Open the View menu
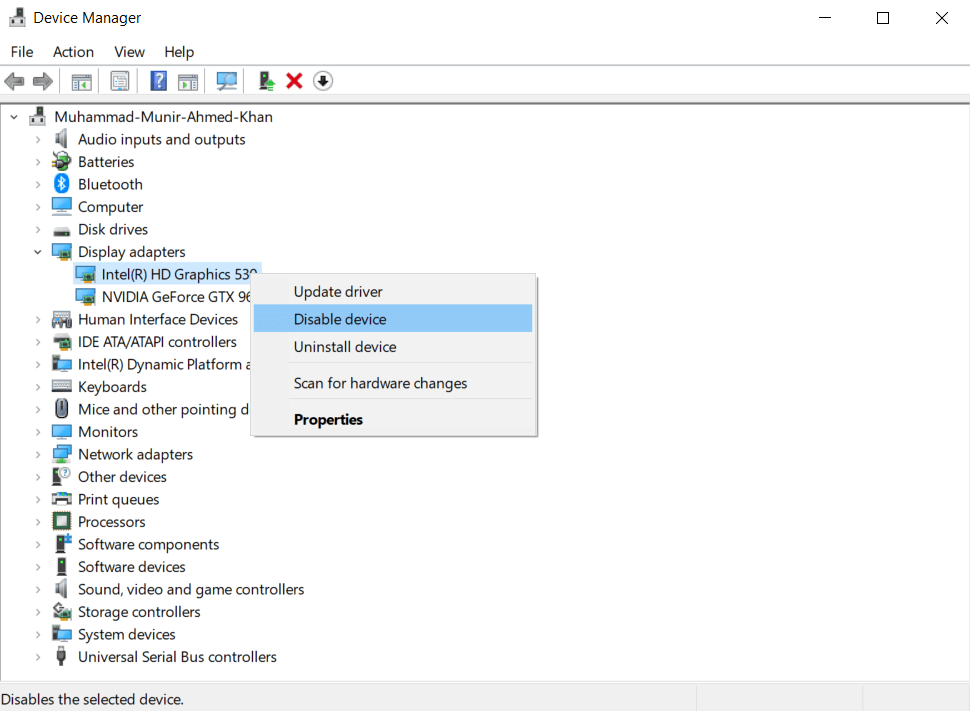This screenshot has height=711, width=970. 129,51
